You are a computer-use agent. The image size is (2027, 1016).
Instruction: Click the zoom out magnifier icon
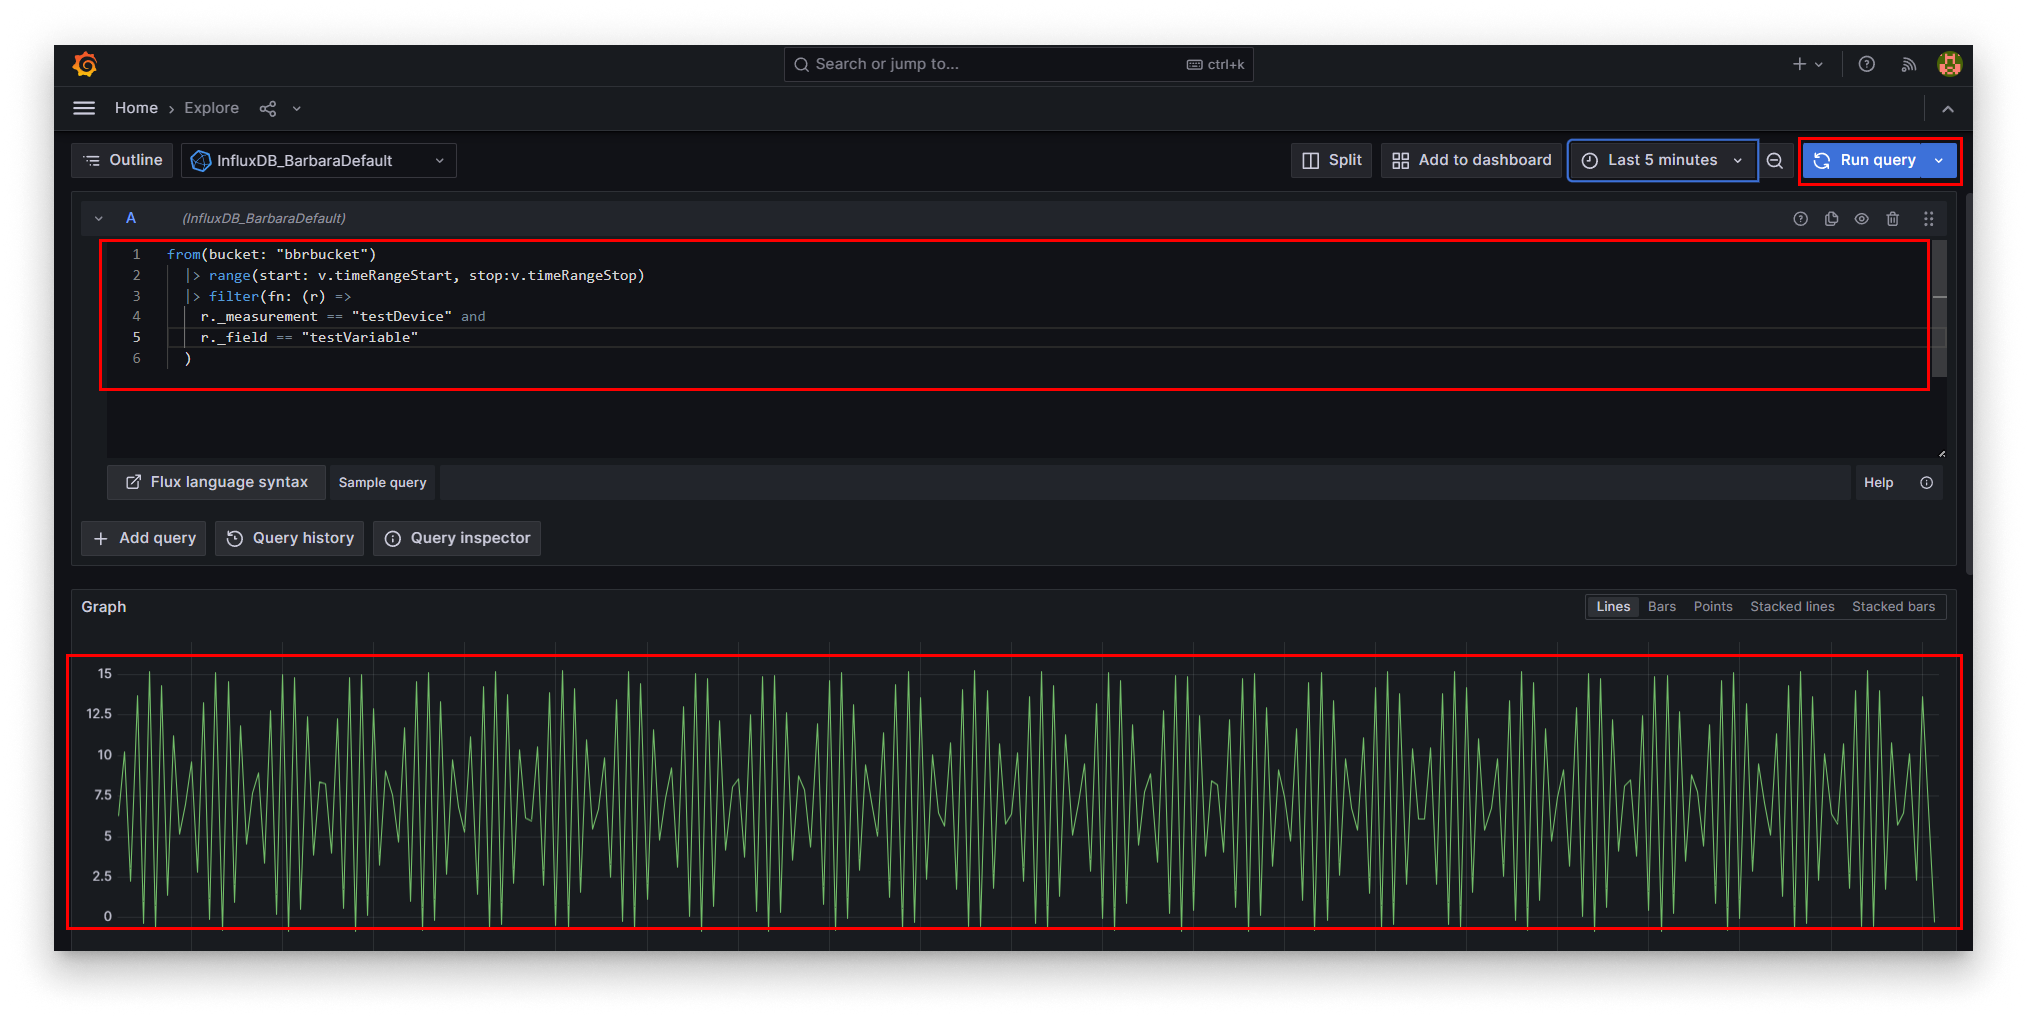(1775, 160)
